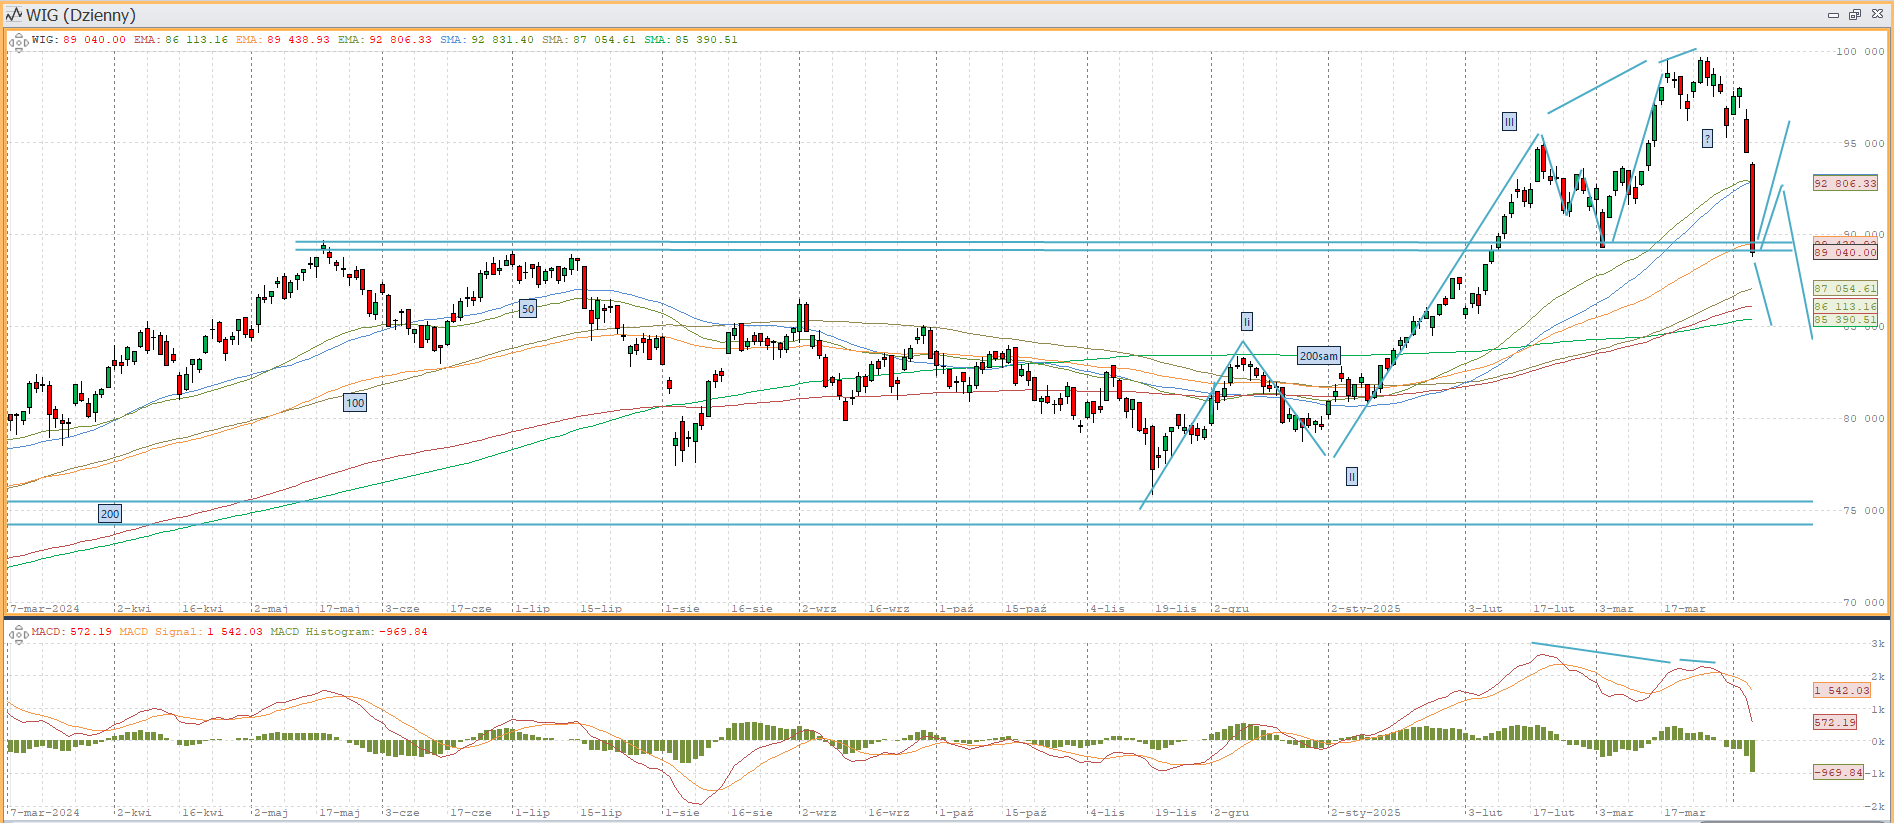Click the -969.84 histogram value tag
1894x823 pixels.
1838,772
